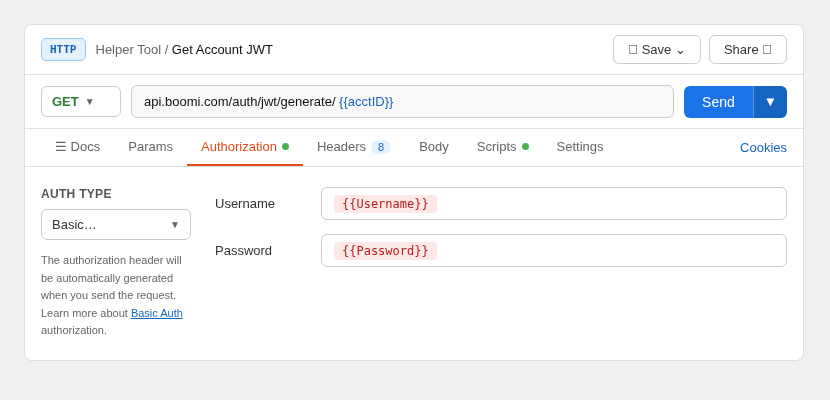
Task: Click the Username input field
Action: [x=554, y=204]
